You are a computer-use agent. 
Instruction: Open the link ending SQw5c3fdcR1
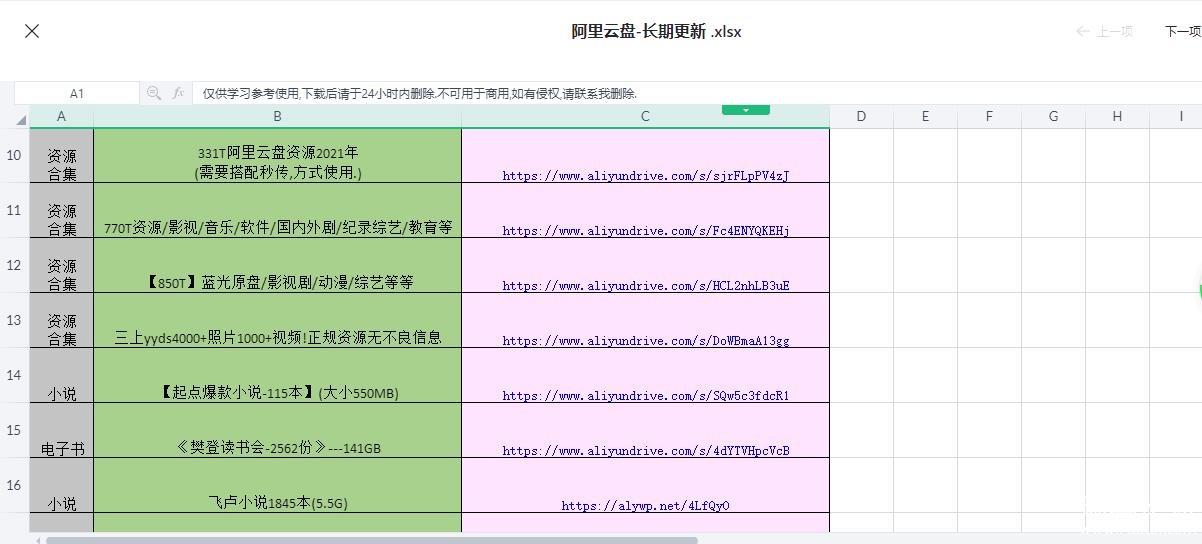point(646,396)
